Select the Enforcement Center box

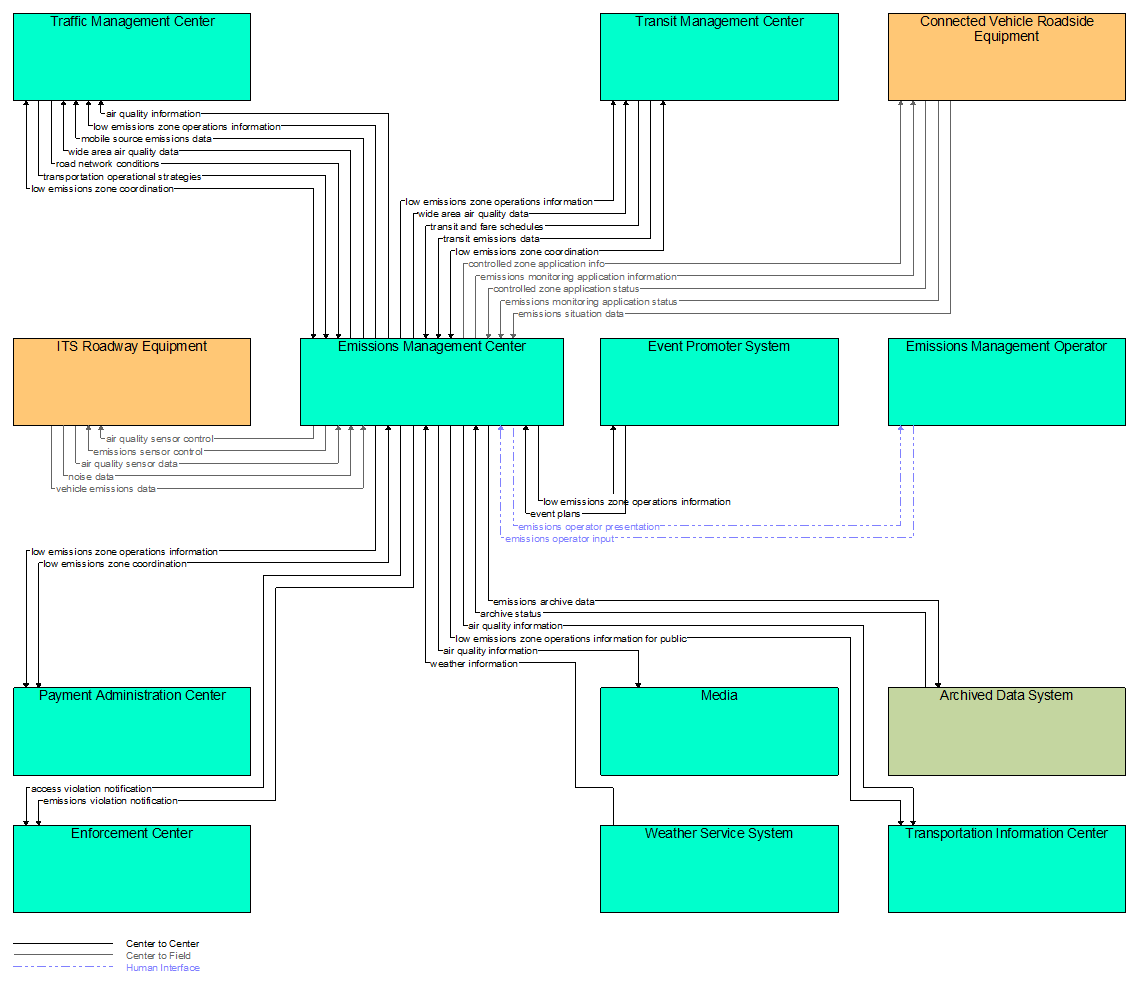(132, 869)
